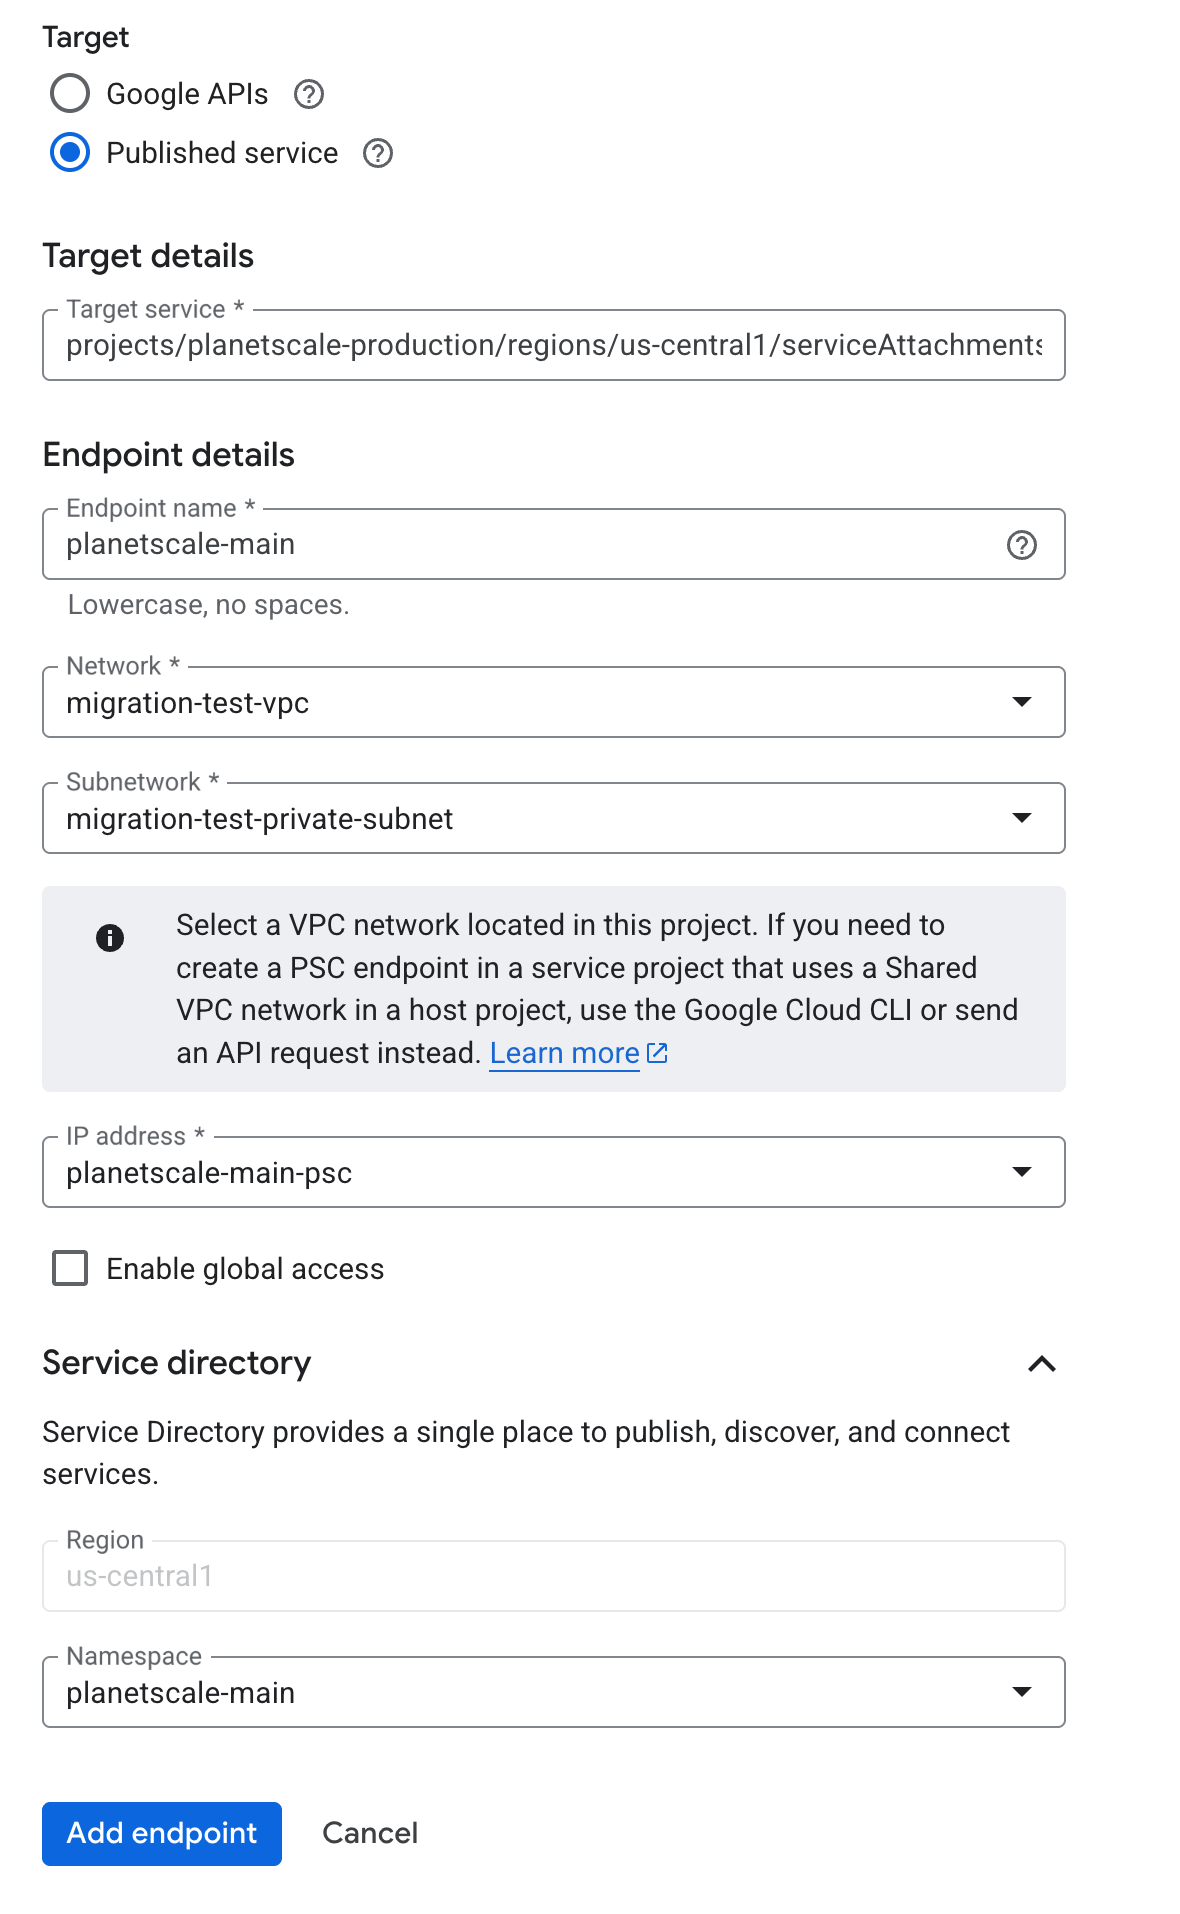
Task: Enable global access checkbox
Action: click(69, 1268)
